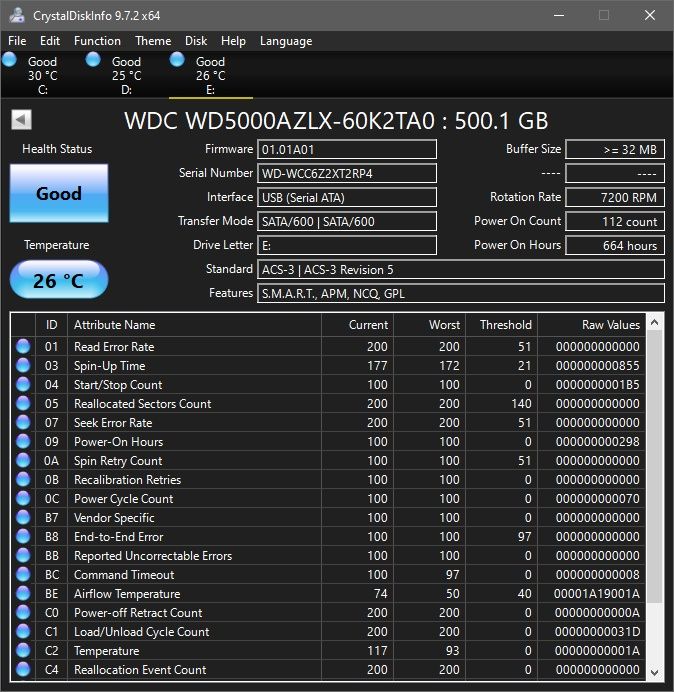This screenshot has height=692, width=674.
Task: Switch to drive E: tab
Action: click(x=210, y=75)
